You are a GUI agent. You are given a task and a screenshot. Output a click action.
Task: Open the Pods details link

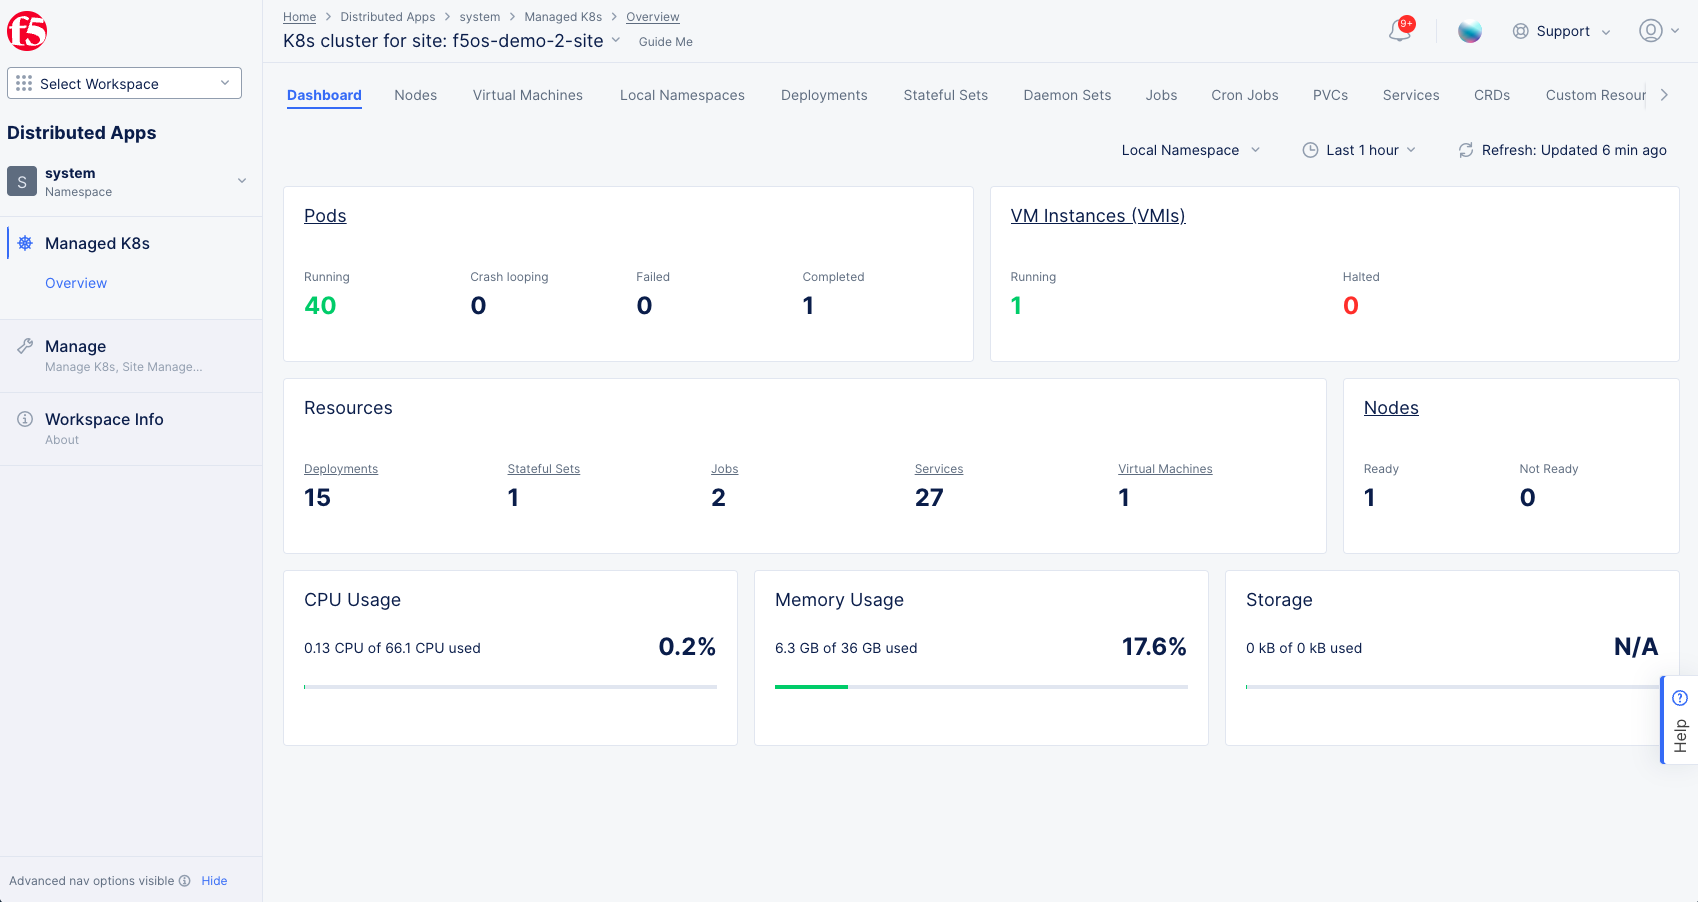324,215
